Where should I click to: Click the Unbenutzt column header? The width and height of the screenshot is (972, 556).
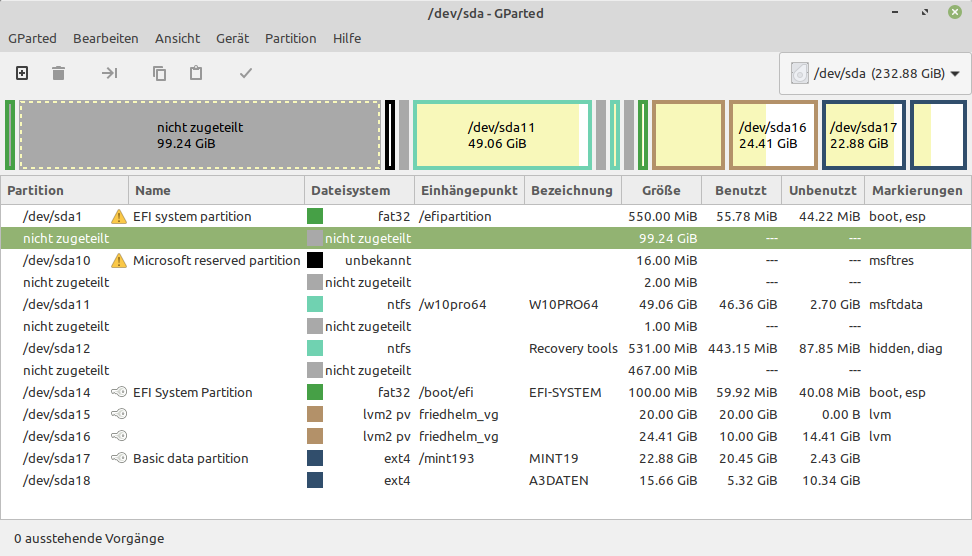pos(823,190)
